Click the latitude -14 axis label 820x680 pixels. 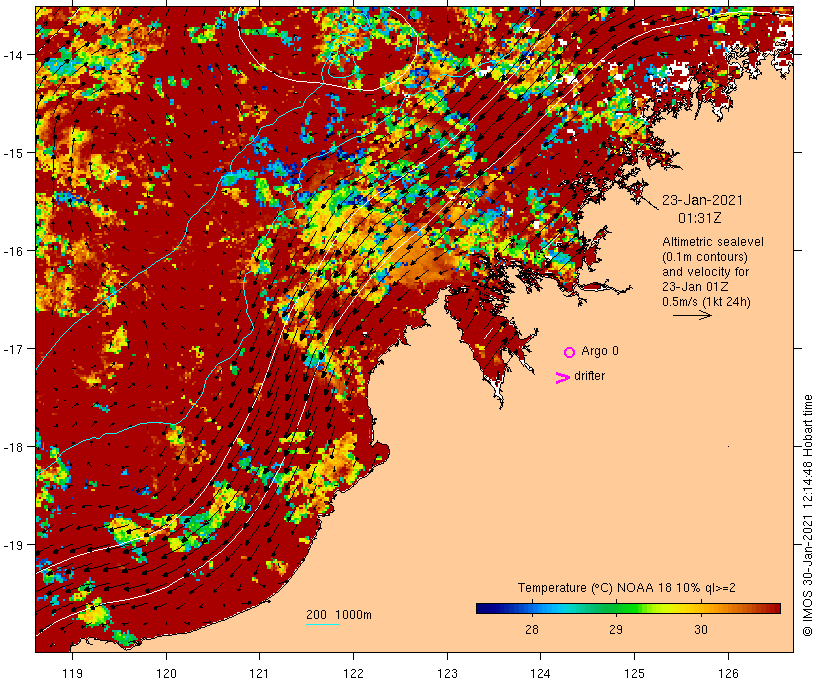pyautogui.click(x=13, y=55)
